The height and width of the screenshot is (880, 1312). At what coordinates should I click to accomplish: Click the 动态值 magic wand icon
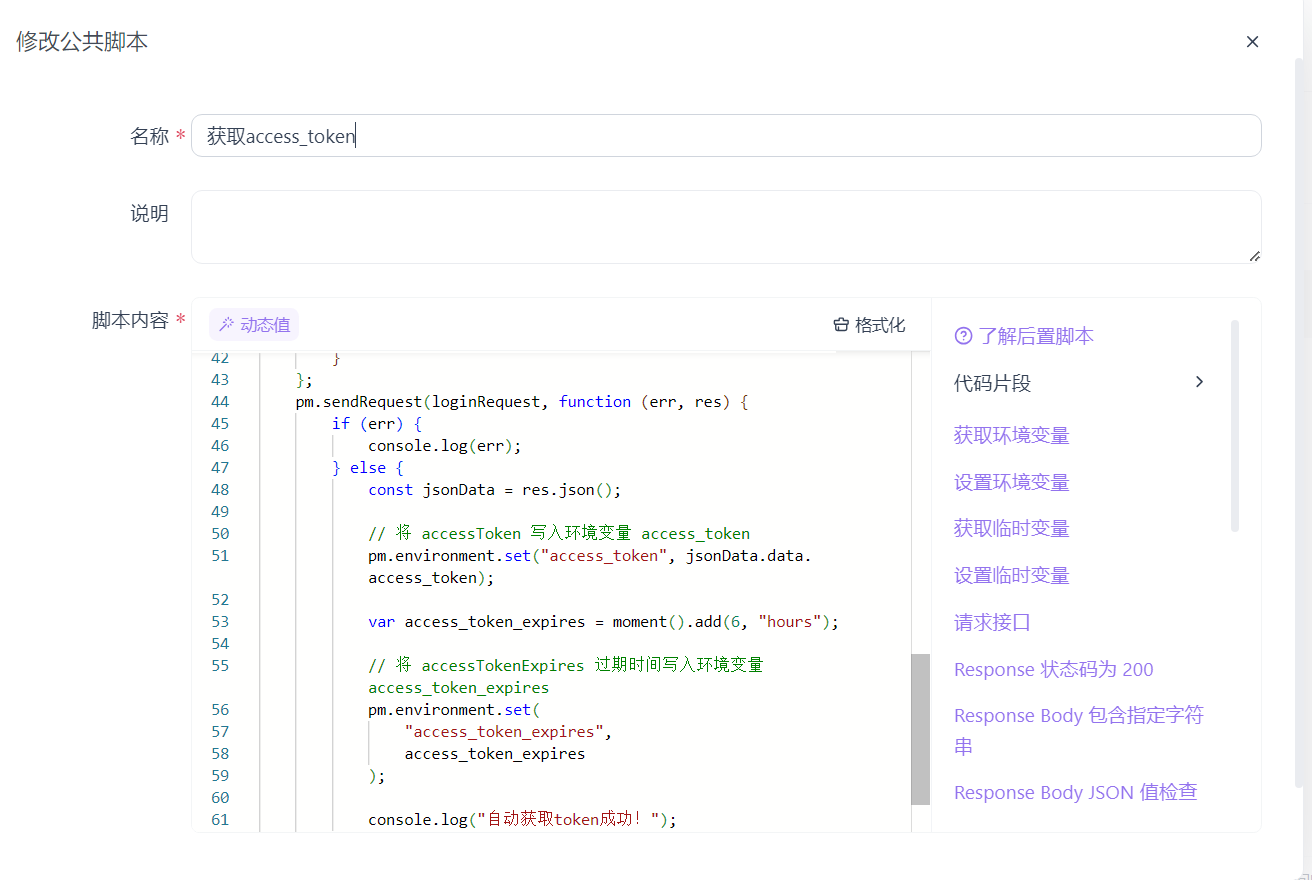[x=224, y=324]
